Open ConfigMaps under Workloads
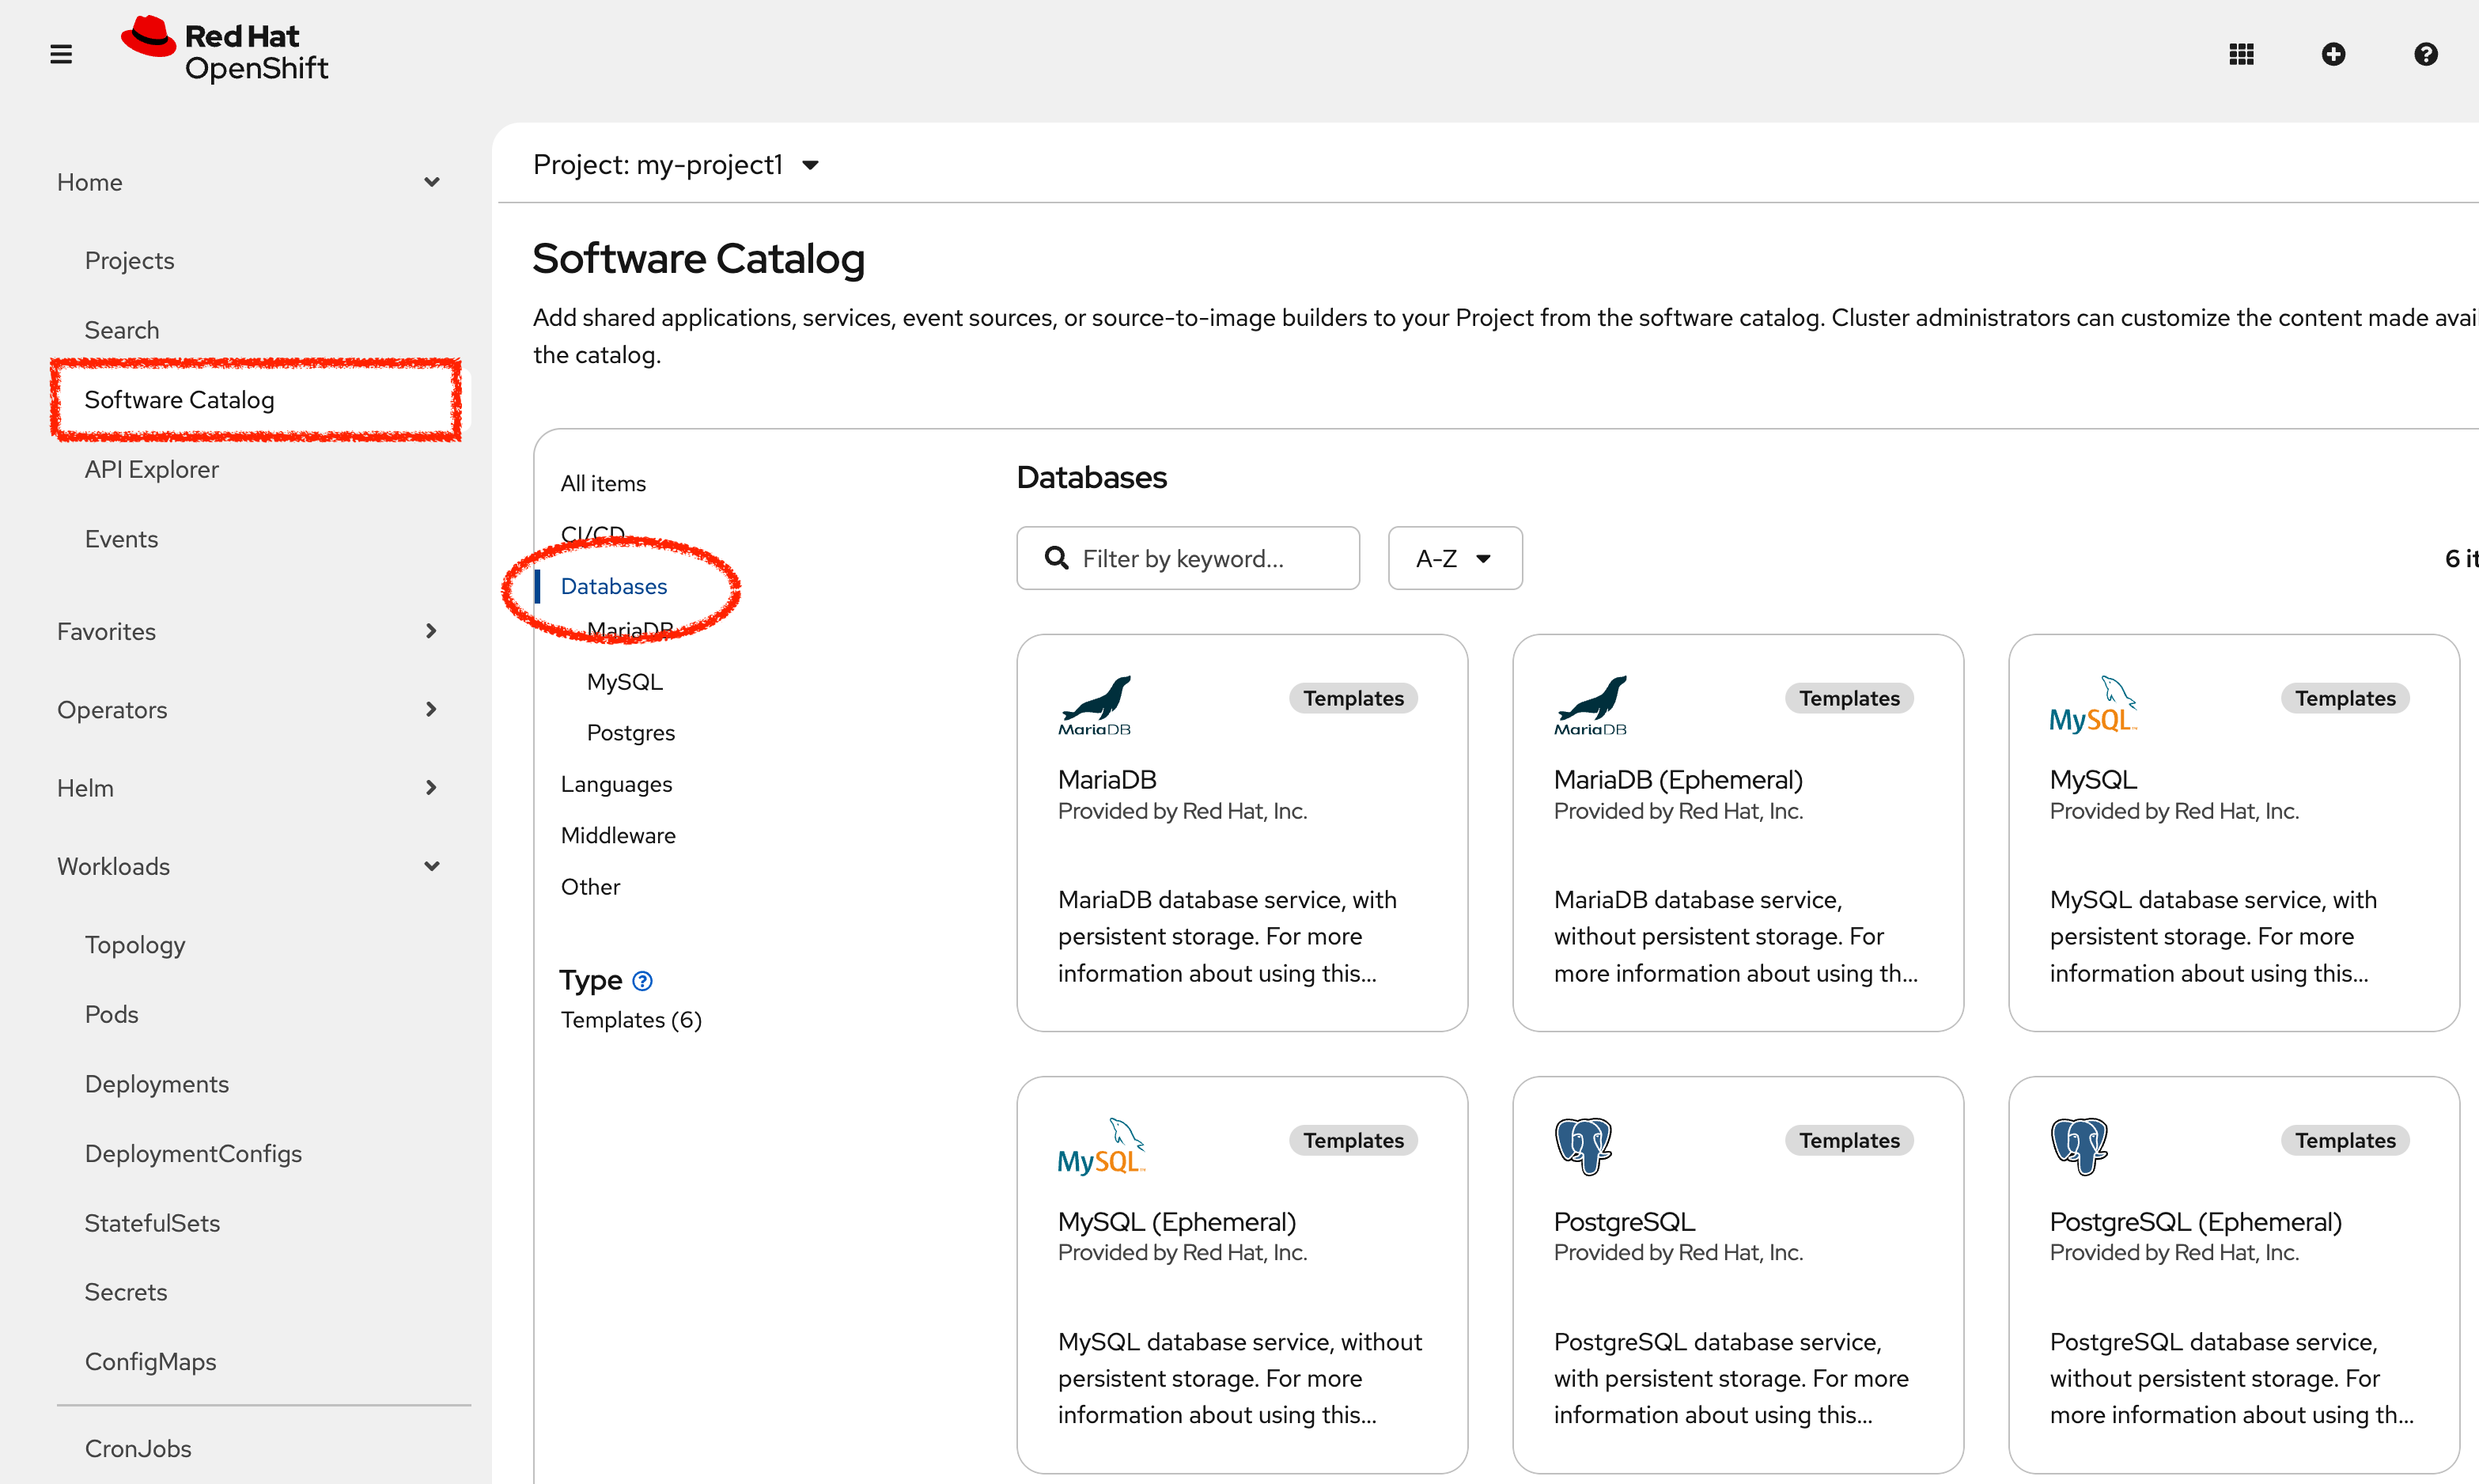 click(x=150, y=1362)
